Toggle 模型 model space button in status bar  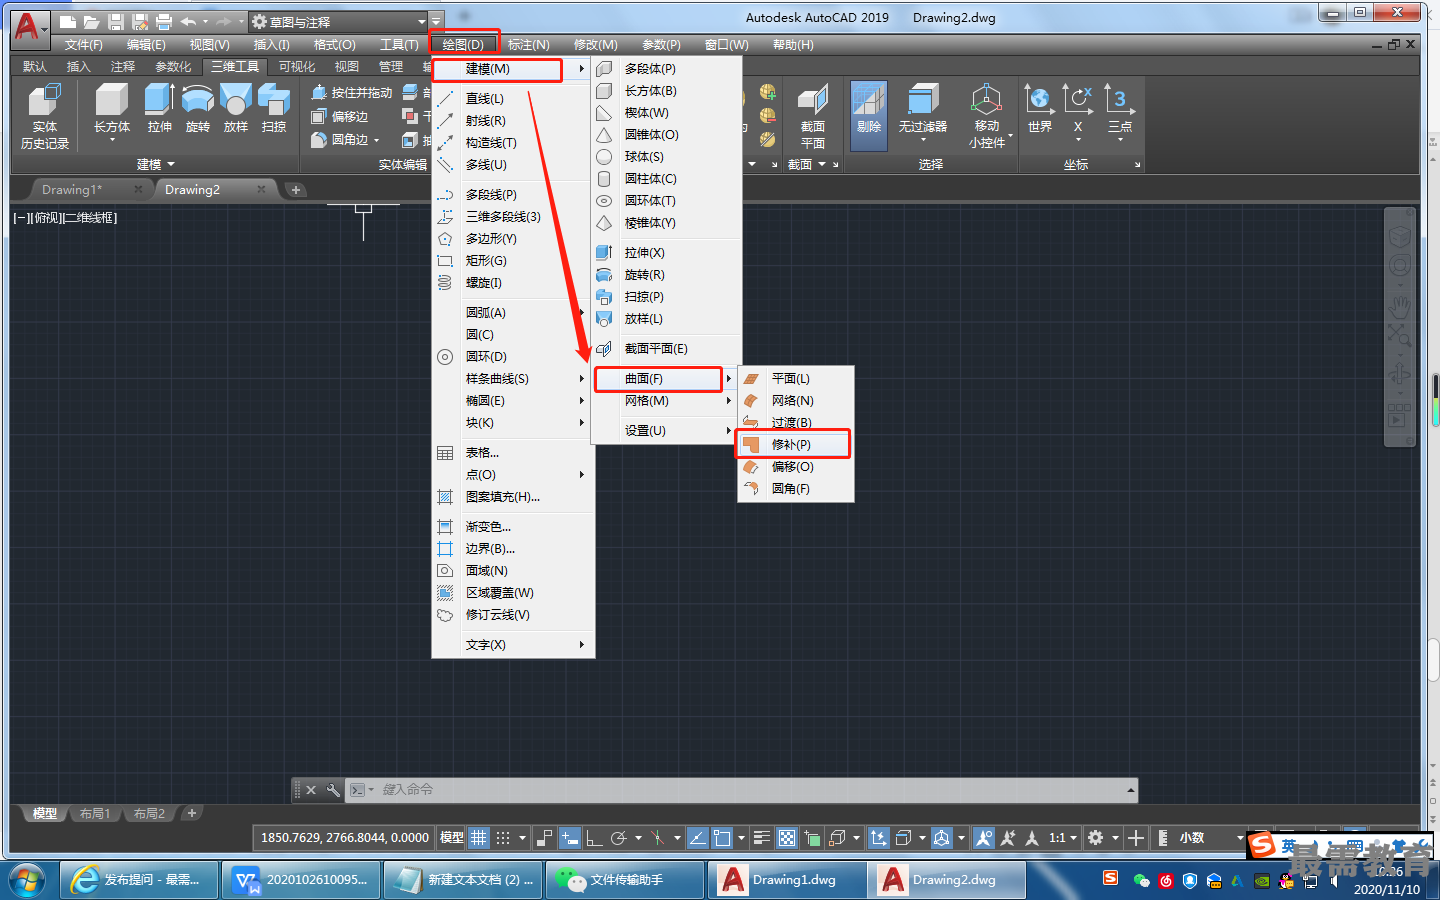[452, 838]
